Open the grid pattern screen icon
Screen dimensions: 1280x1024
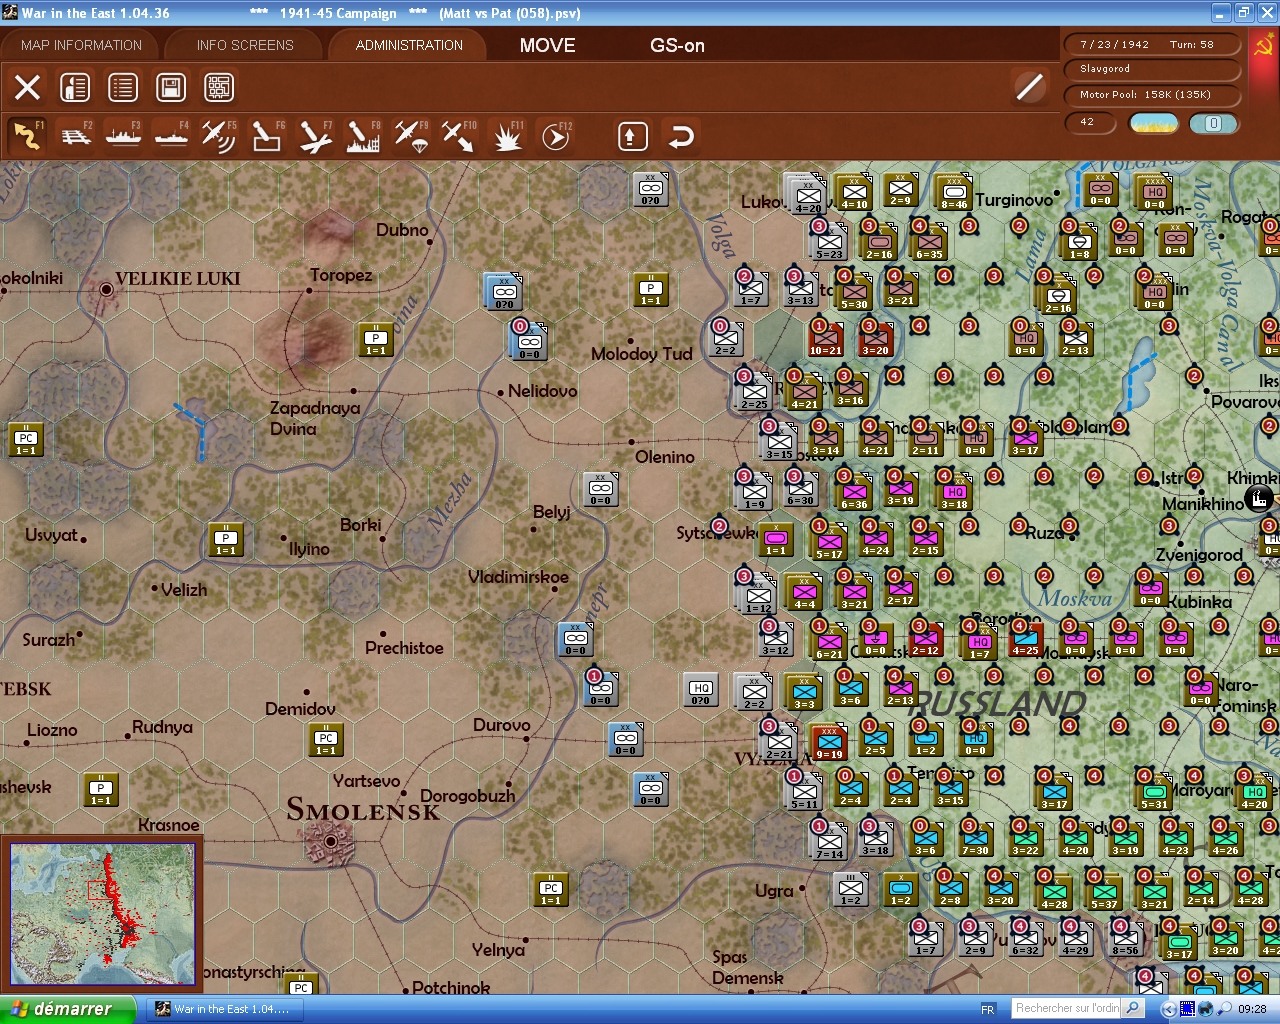(x=219, y=87)
